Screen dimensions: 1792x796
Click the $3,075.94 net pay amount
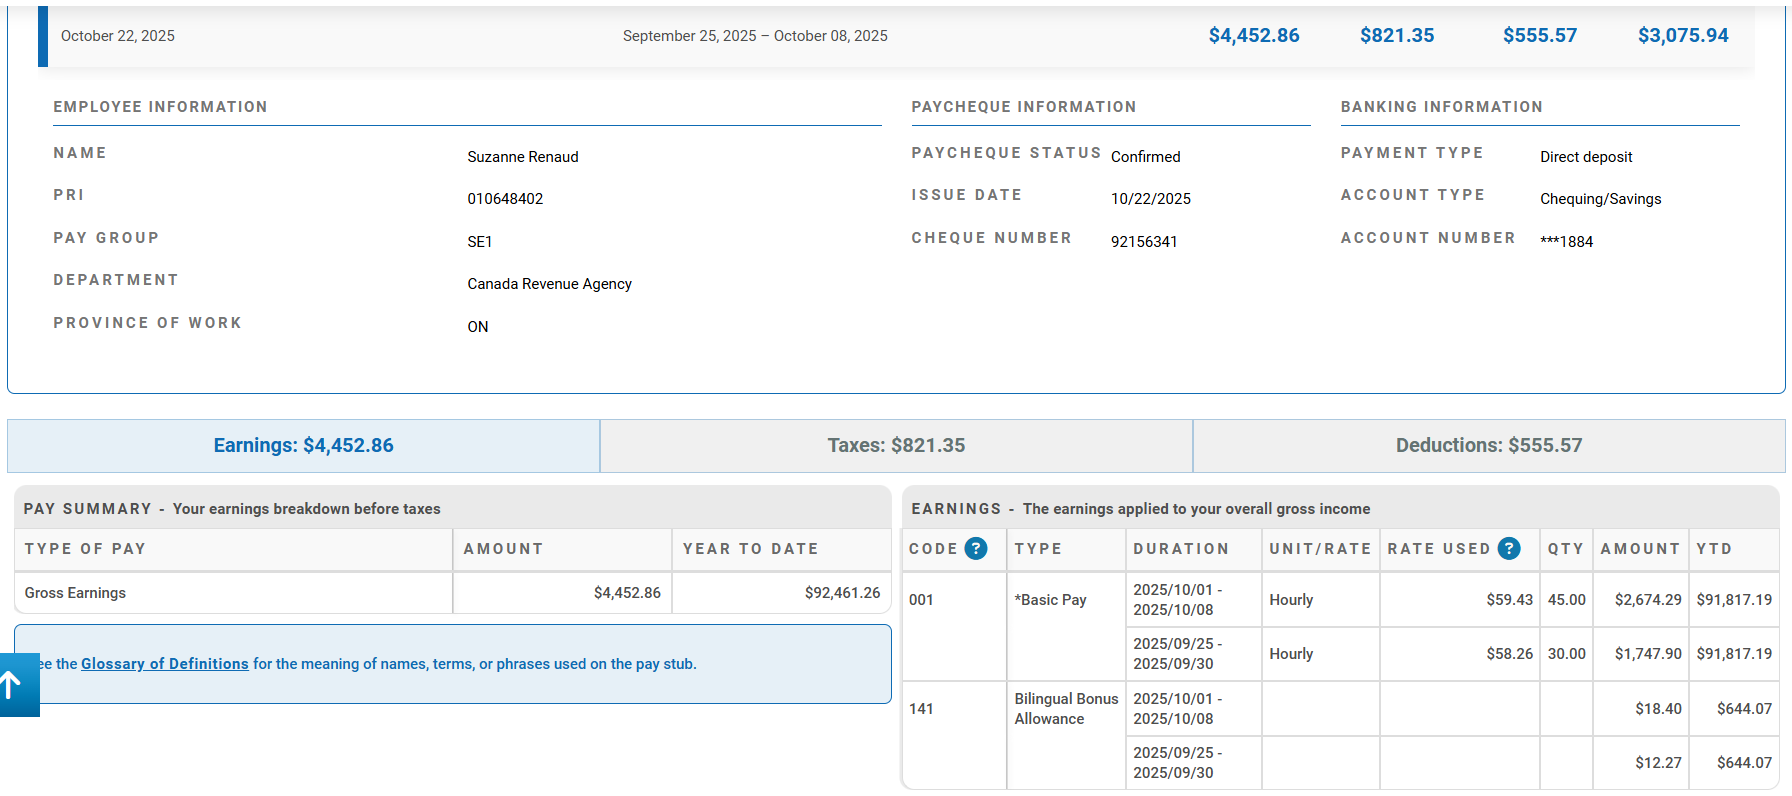1682,36
